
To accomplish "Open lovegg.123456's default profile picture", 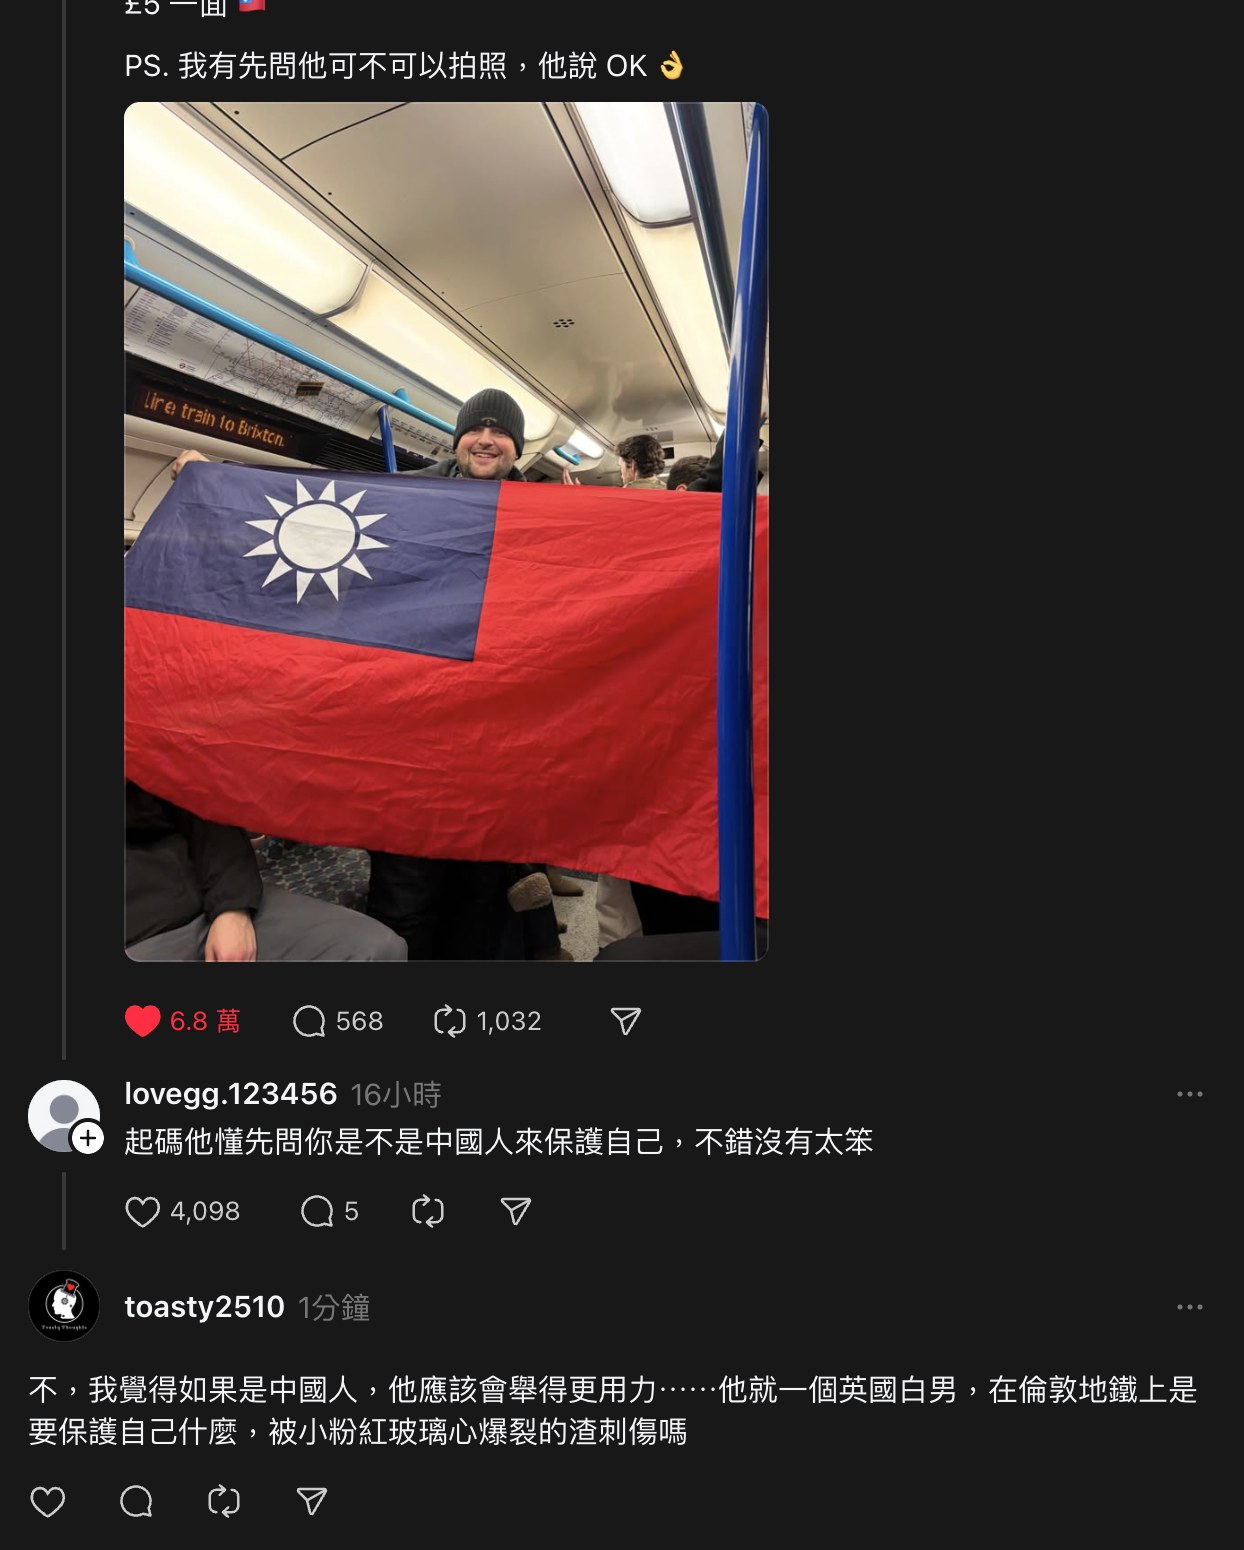I will pos(64,1115).
